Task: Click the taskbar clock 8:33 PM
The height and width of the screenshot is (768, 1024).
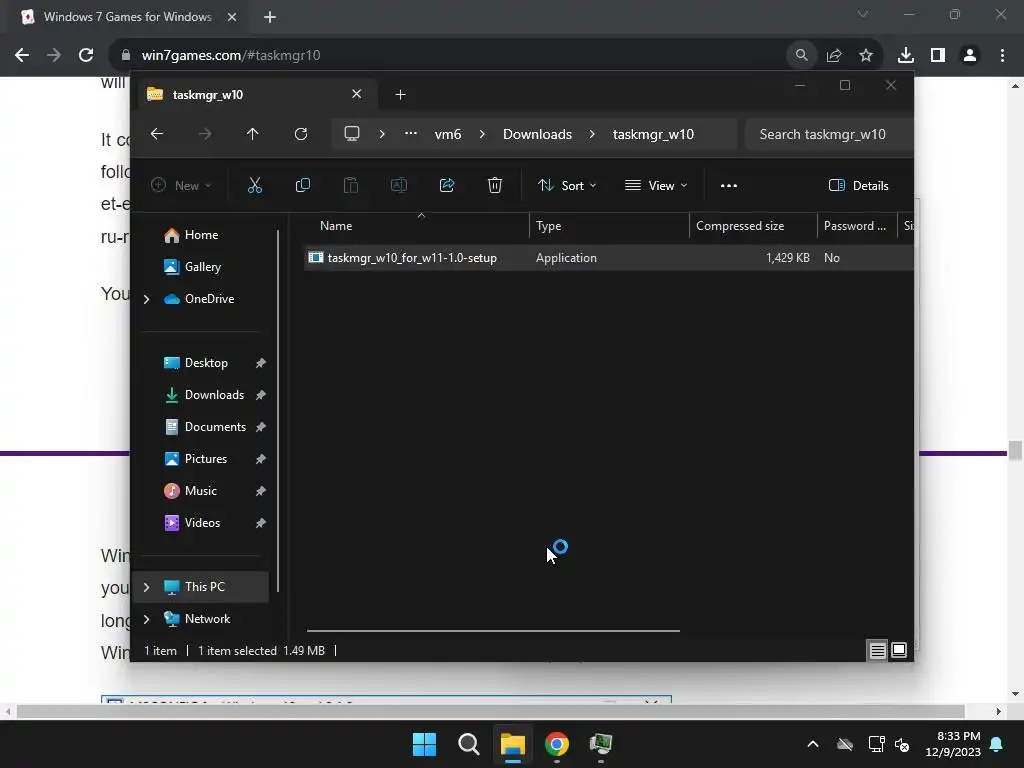Action: pyautogui.click(x=953, y=744)
